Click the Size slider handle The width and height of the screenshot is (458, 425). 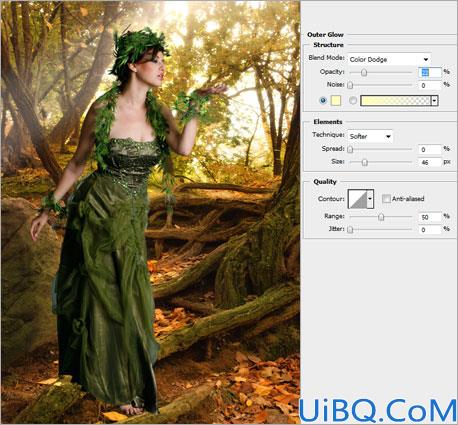coord(365,162)
